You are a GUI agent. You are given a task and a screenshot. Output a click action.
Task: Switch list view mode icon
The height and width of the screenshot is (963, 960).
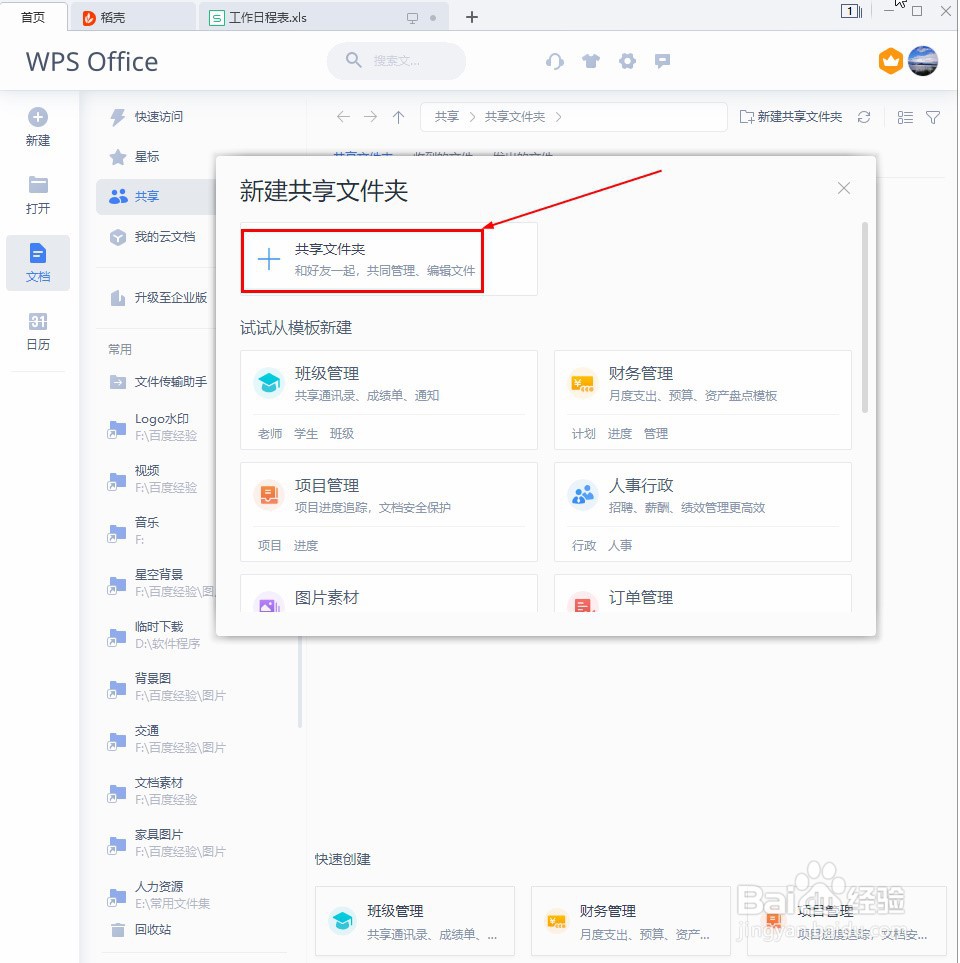tap(905, 117)
